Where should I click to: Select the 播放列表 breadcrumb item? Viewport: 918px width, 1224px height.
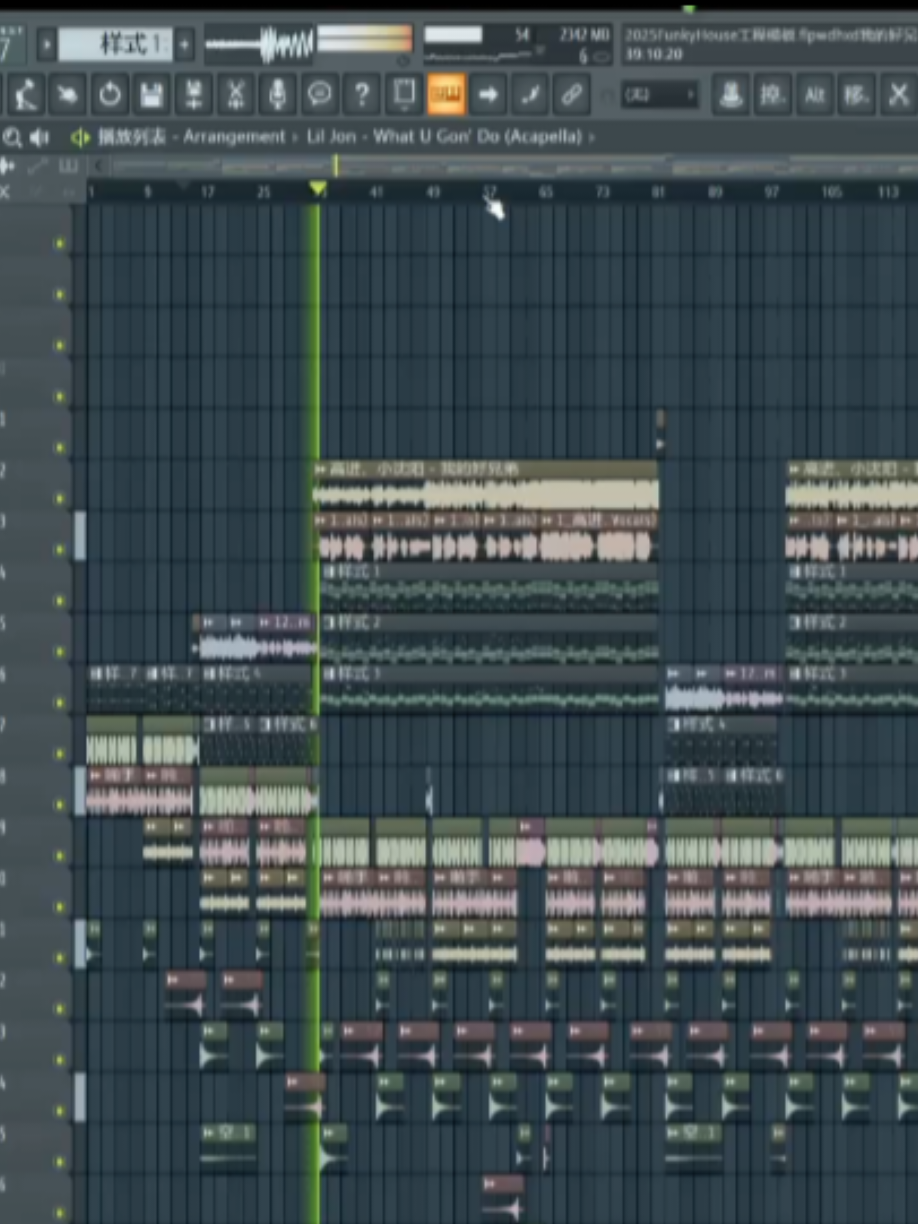[x=132, y=137]
